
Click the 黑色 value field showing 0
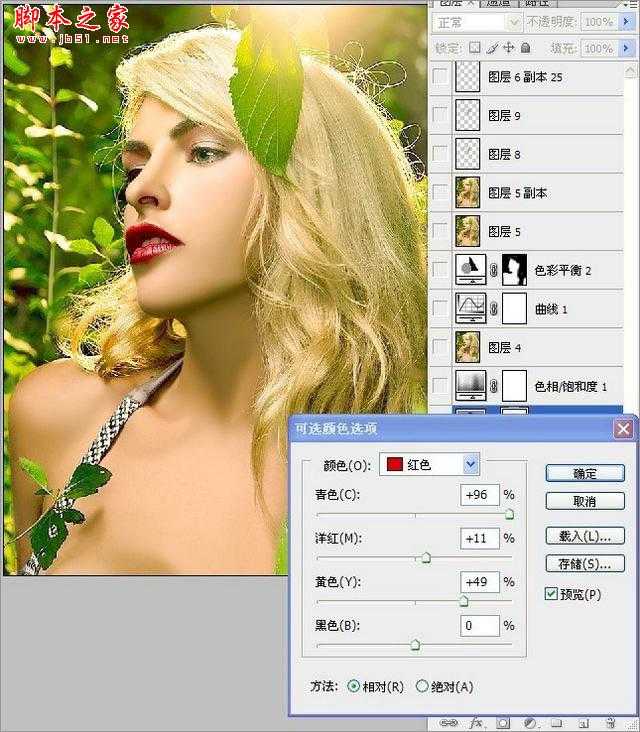point(480,625)
